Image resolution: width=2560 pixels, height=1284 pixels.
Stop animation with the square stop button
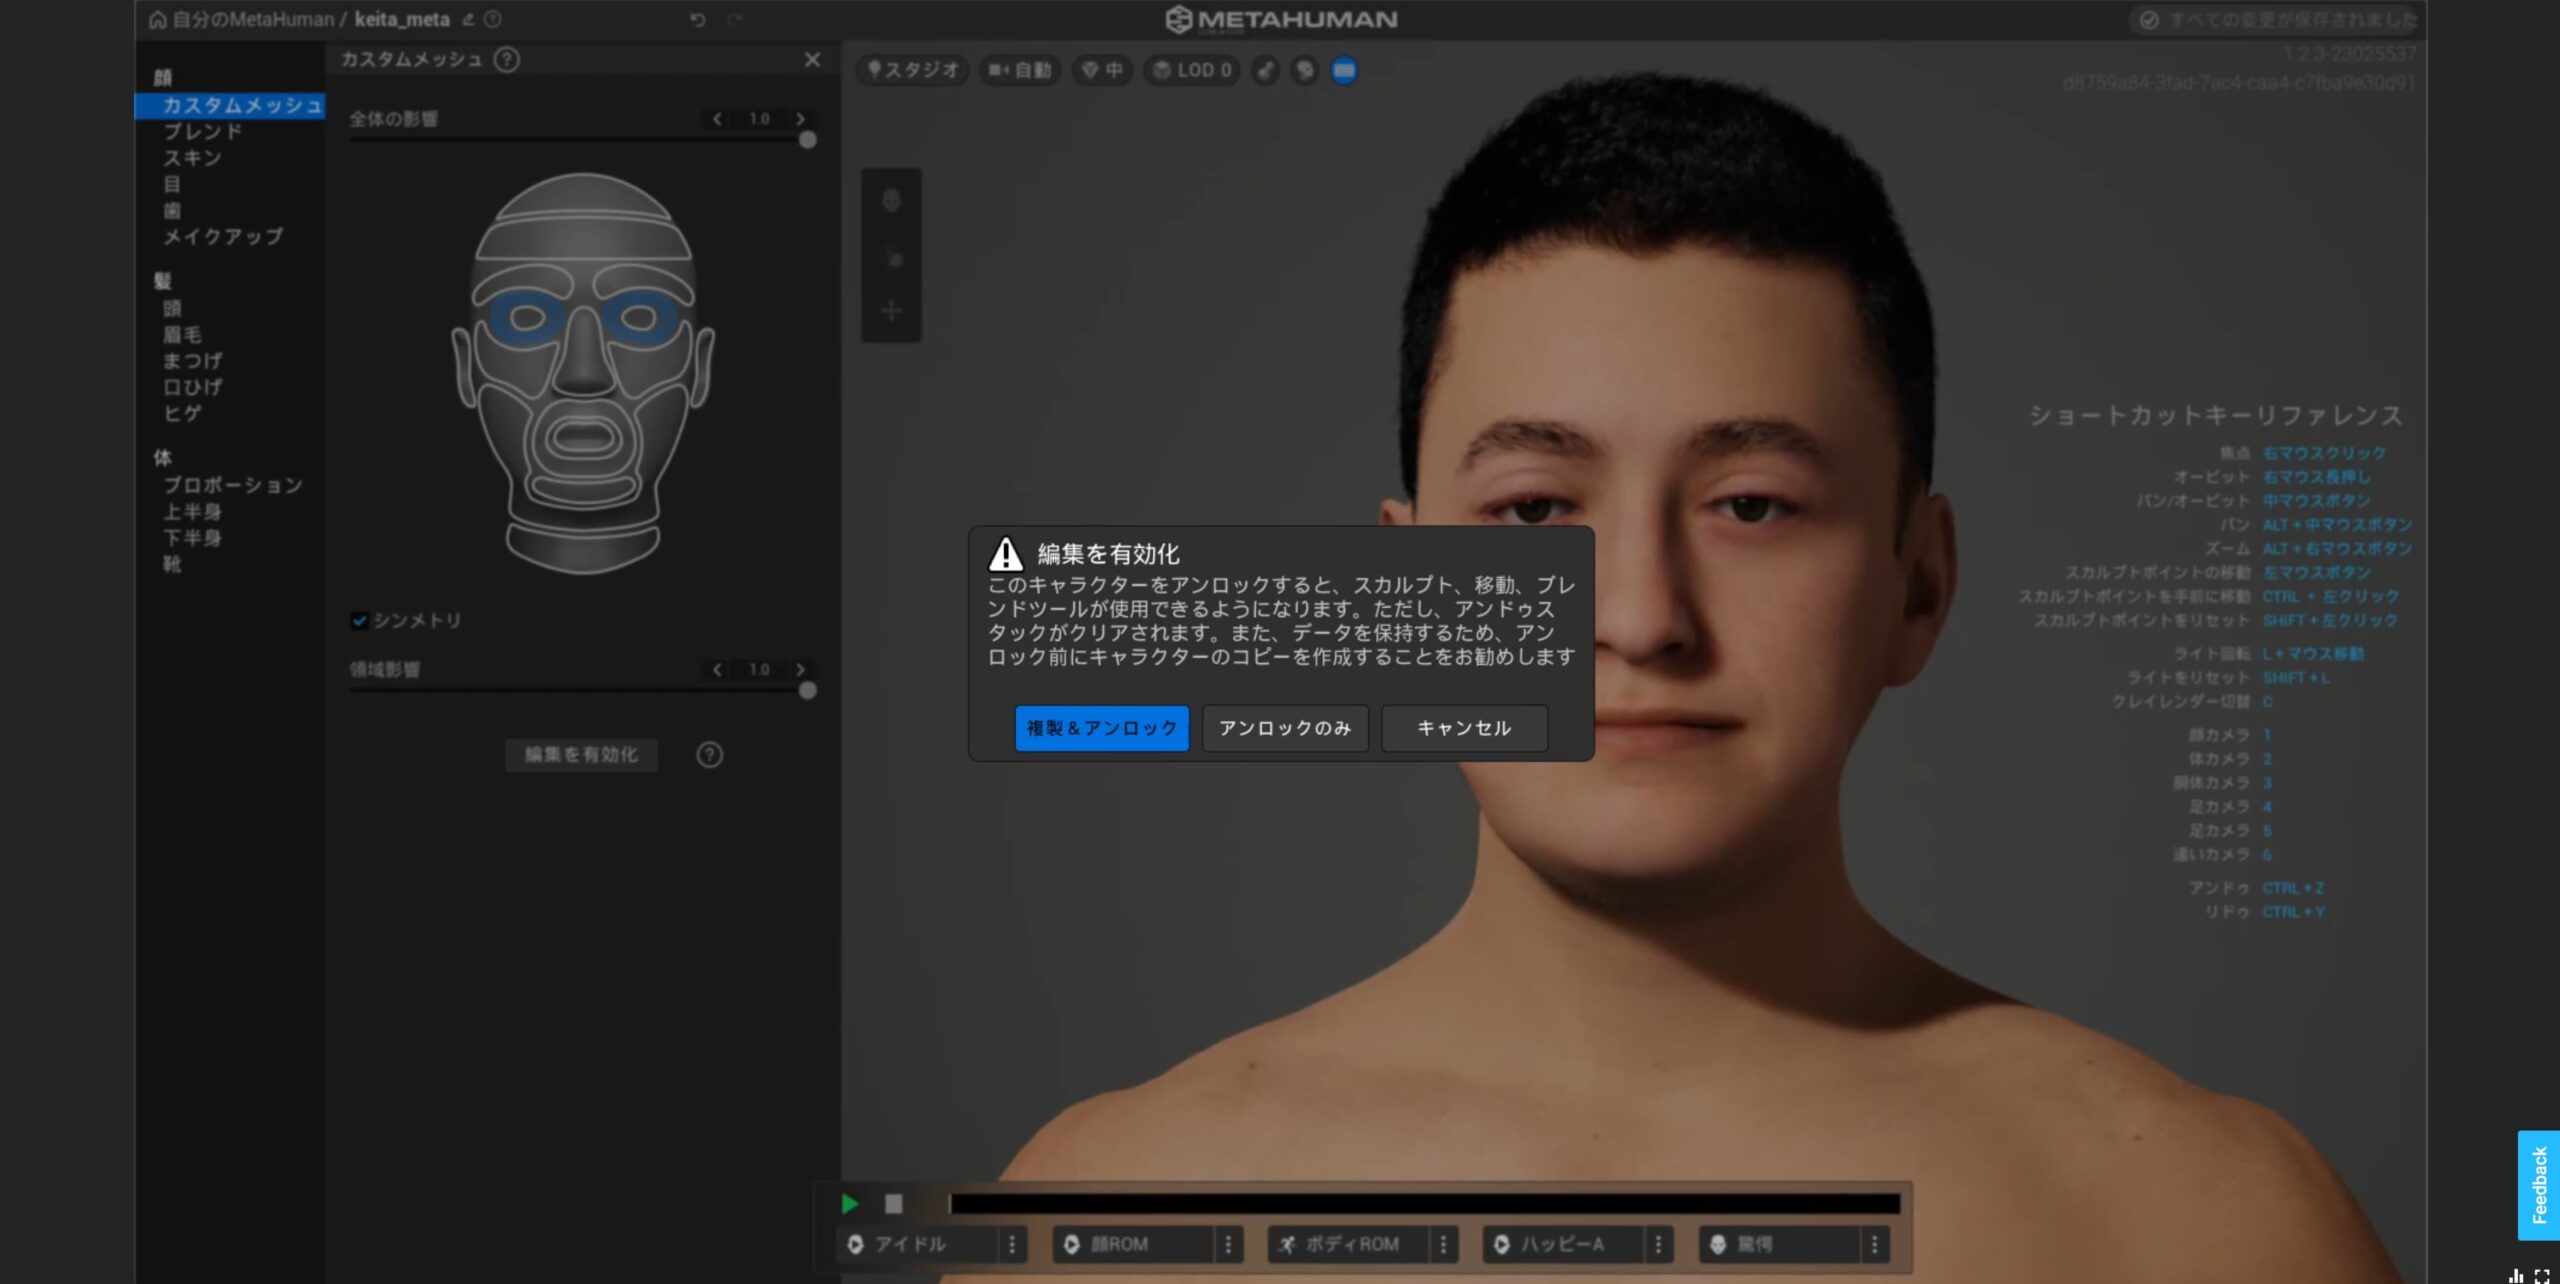tap(894, 1204)
